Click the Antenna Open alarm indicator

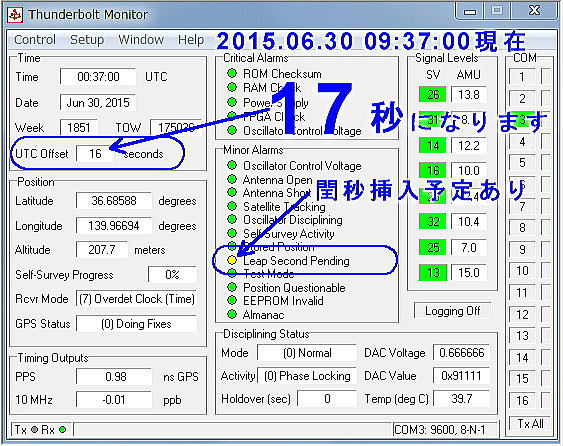tap(232, 179)
